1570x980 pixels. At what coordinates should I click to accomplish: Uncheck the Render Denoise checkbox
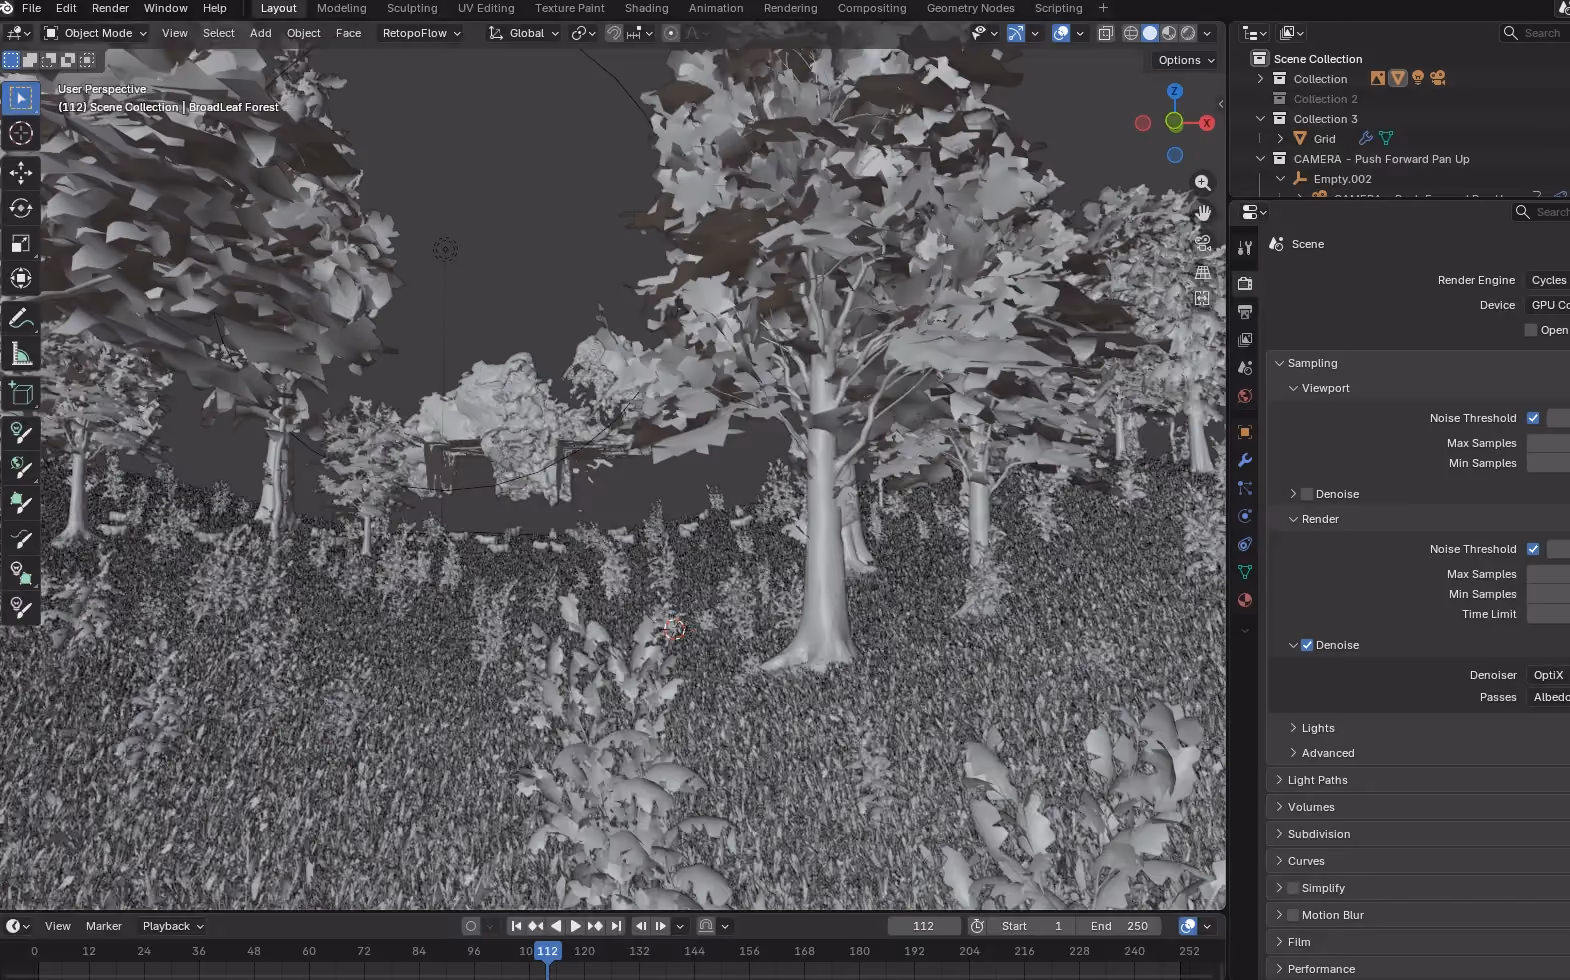coord(1307,645)
